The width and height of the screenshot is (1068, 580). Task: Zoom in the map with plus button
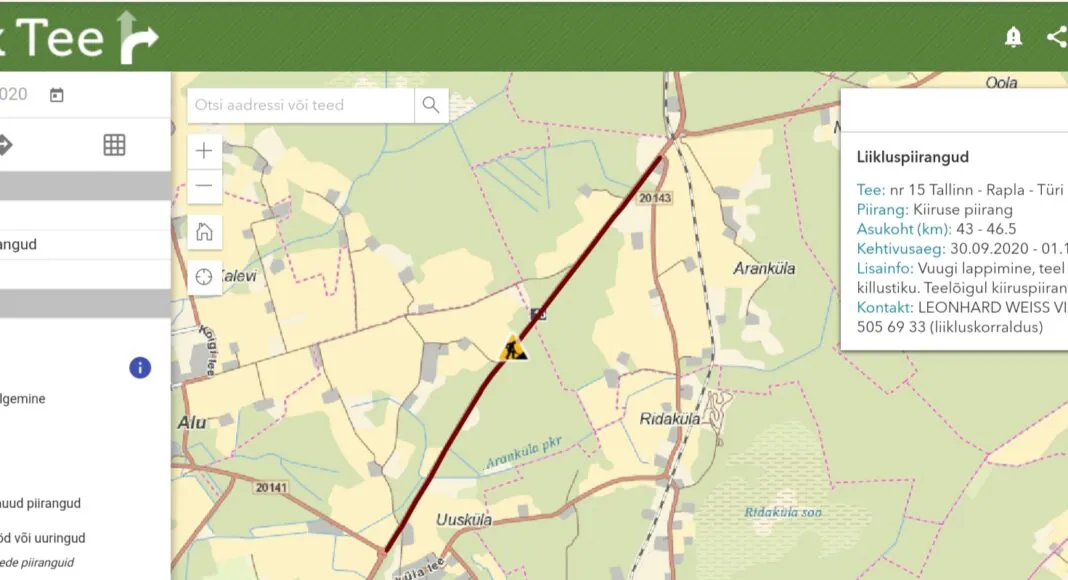click(x=204, y=150)
